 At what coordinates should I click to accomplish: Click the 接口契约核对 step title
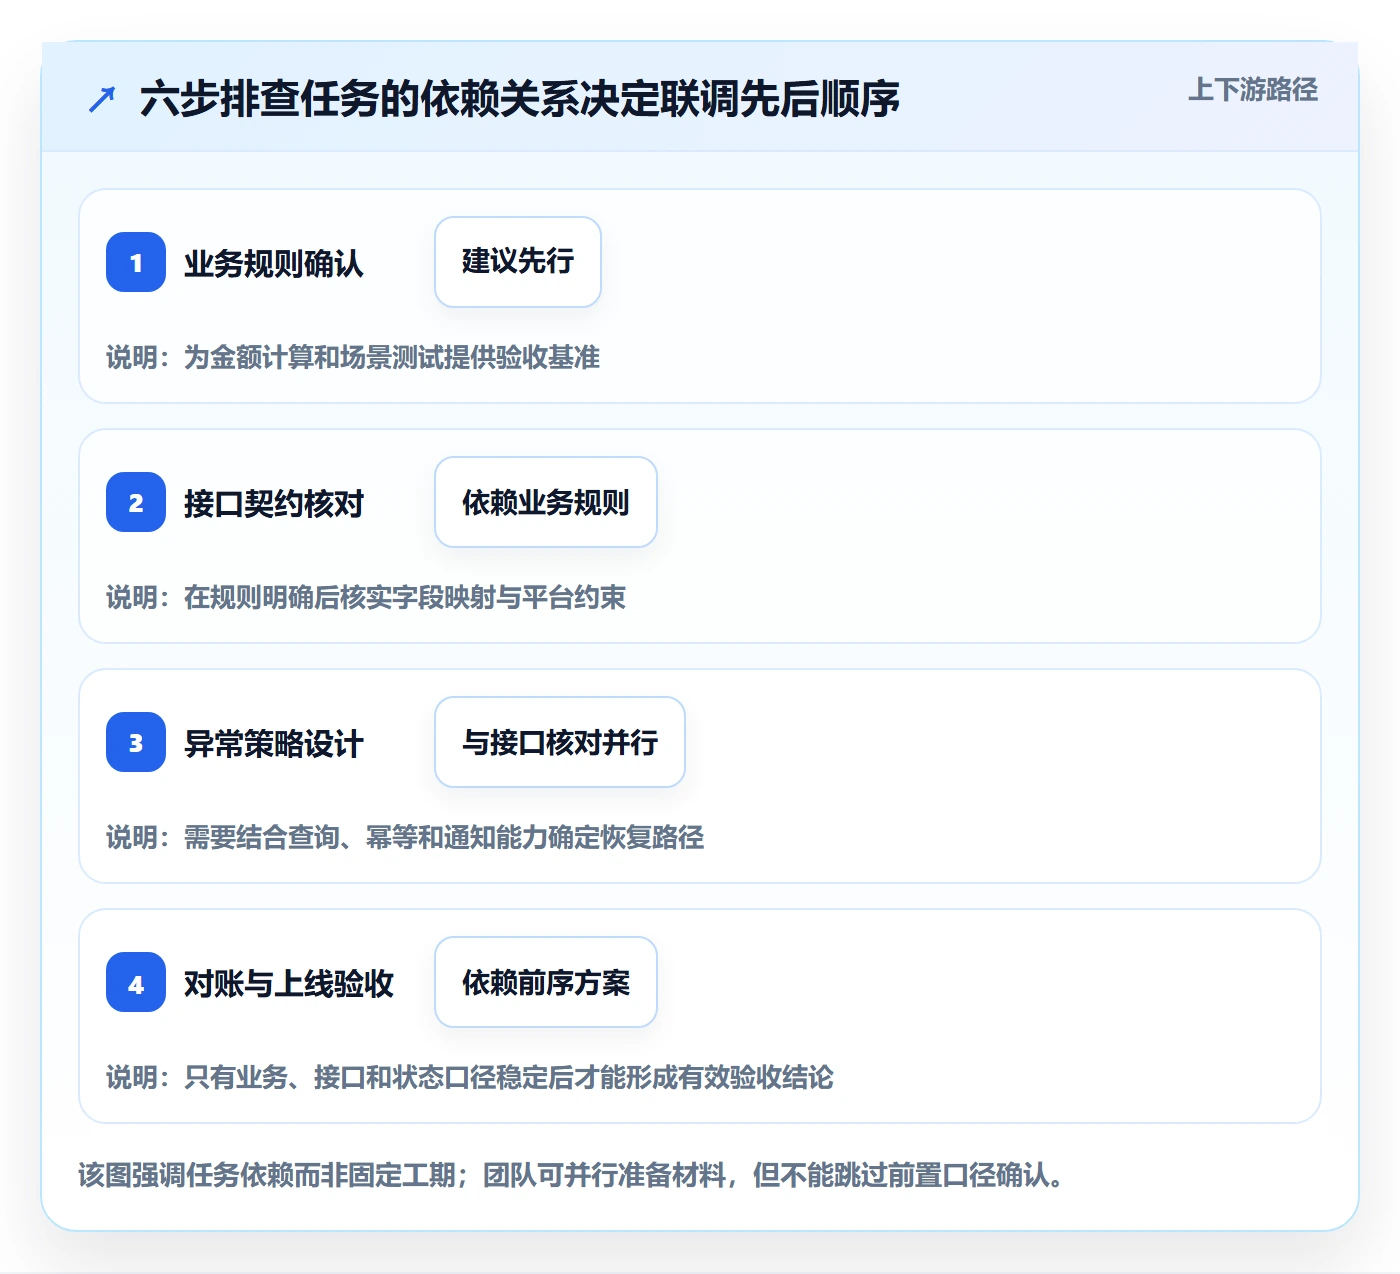click(x=274, y=503)
